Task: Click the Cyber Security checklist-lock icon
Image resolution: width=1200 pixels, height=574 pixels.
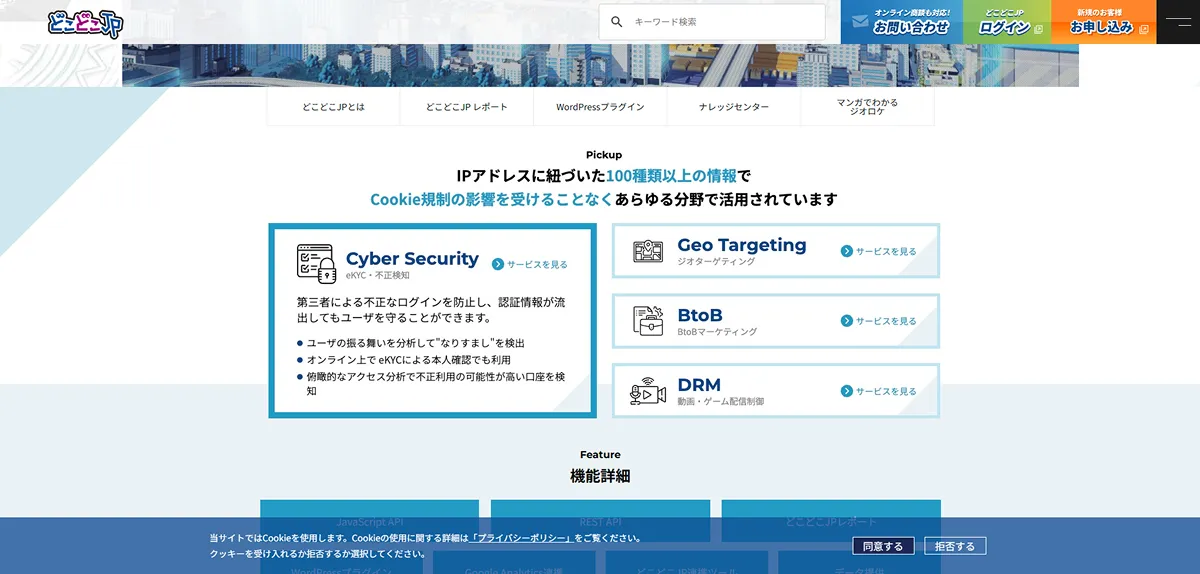Action: (315, 264)
